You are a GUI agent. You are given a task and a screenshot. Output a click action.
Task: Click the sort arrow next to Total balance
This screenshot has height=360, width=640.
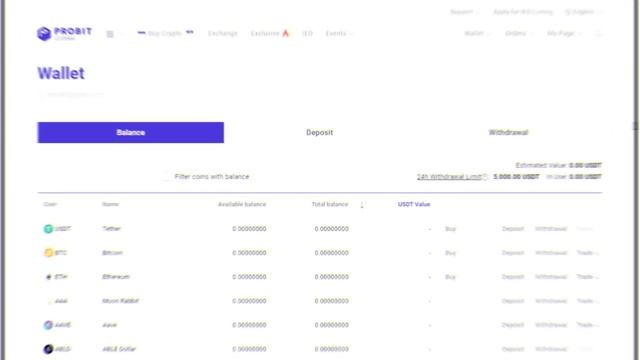click(362, 205)
